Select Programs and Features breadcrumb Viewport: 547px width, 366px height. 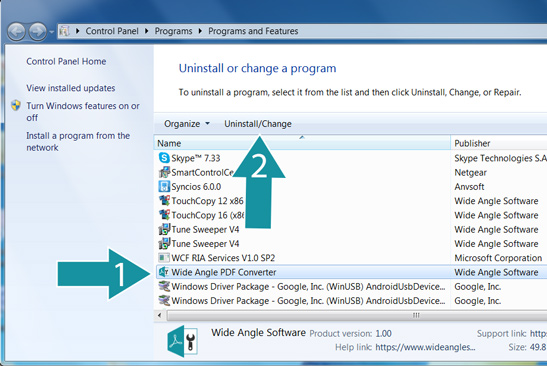[x=253, y=31]
